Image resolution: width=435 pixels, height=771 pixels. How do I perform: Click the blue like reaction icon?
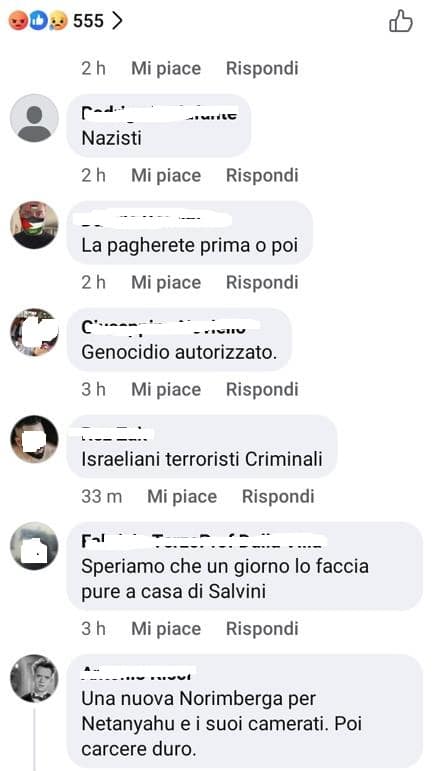39,21
